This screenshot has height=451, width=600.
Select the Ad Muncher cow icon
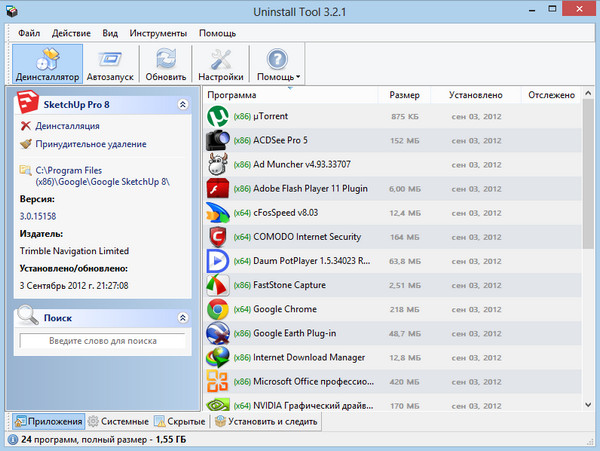(218, 164)
